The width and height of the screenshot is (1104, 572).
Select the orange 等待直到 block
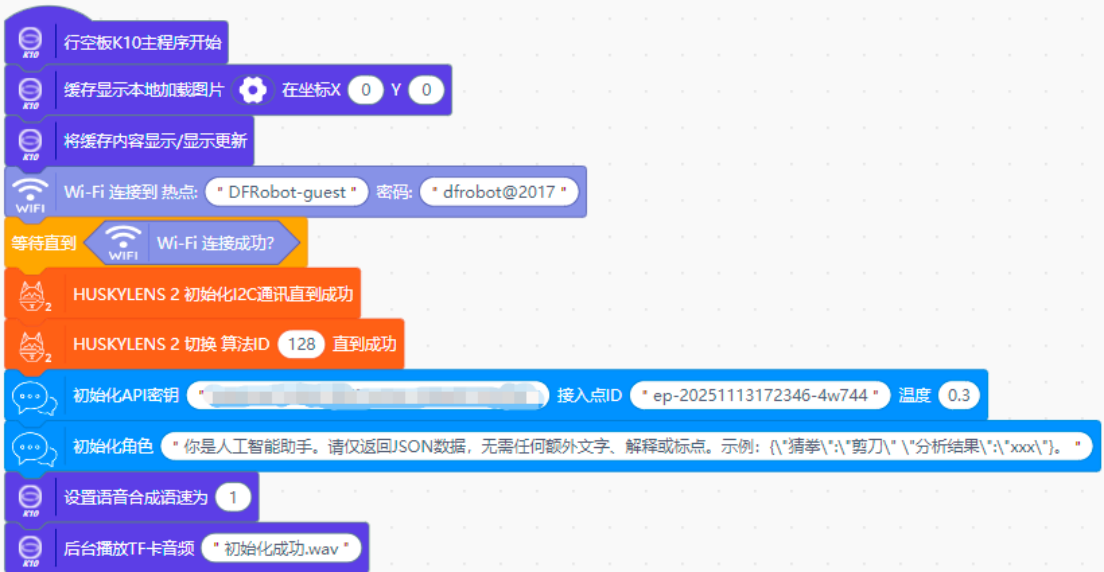click(x=40, y=243)
